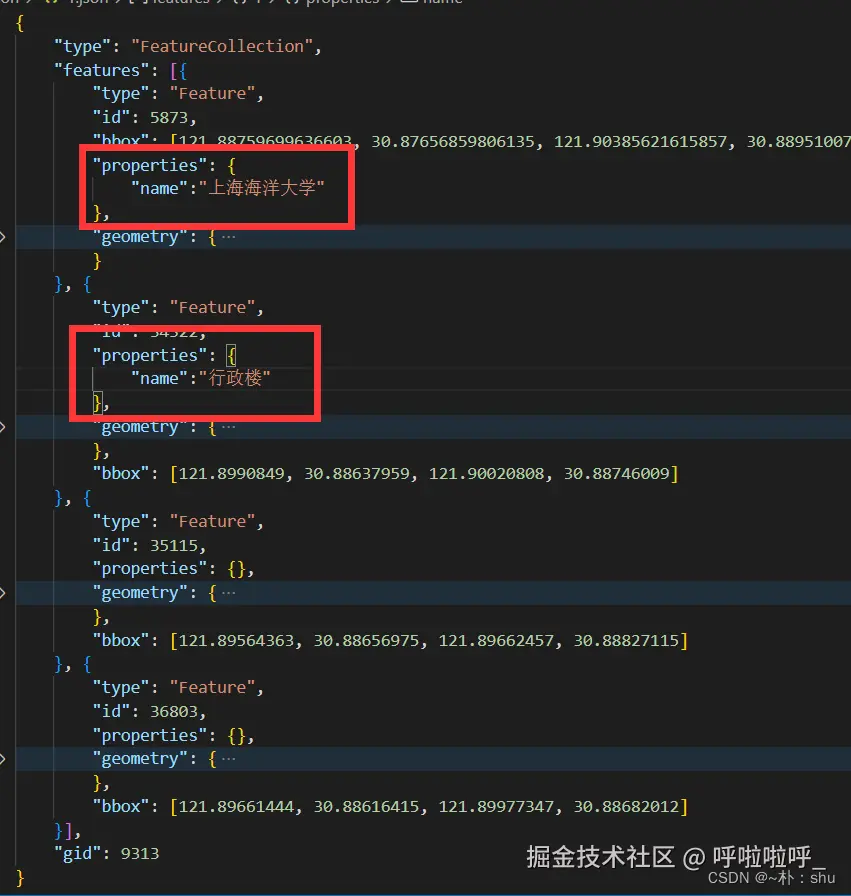The image size is (851, 896).
Task: Click the opening bracket after "features"
Action: [x=174, y=71]
